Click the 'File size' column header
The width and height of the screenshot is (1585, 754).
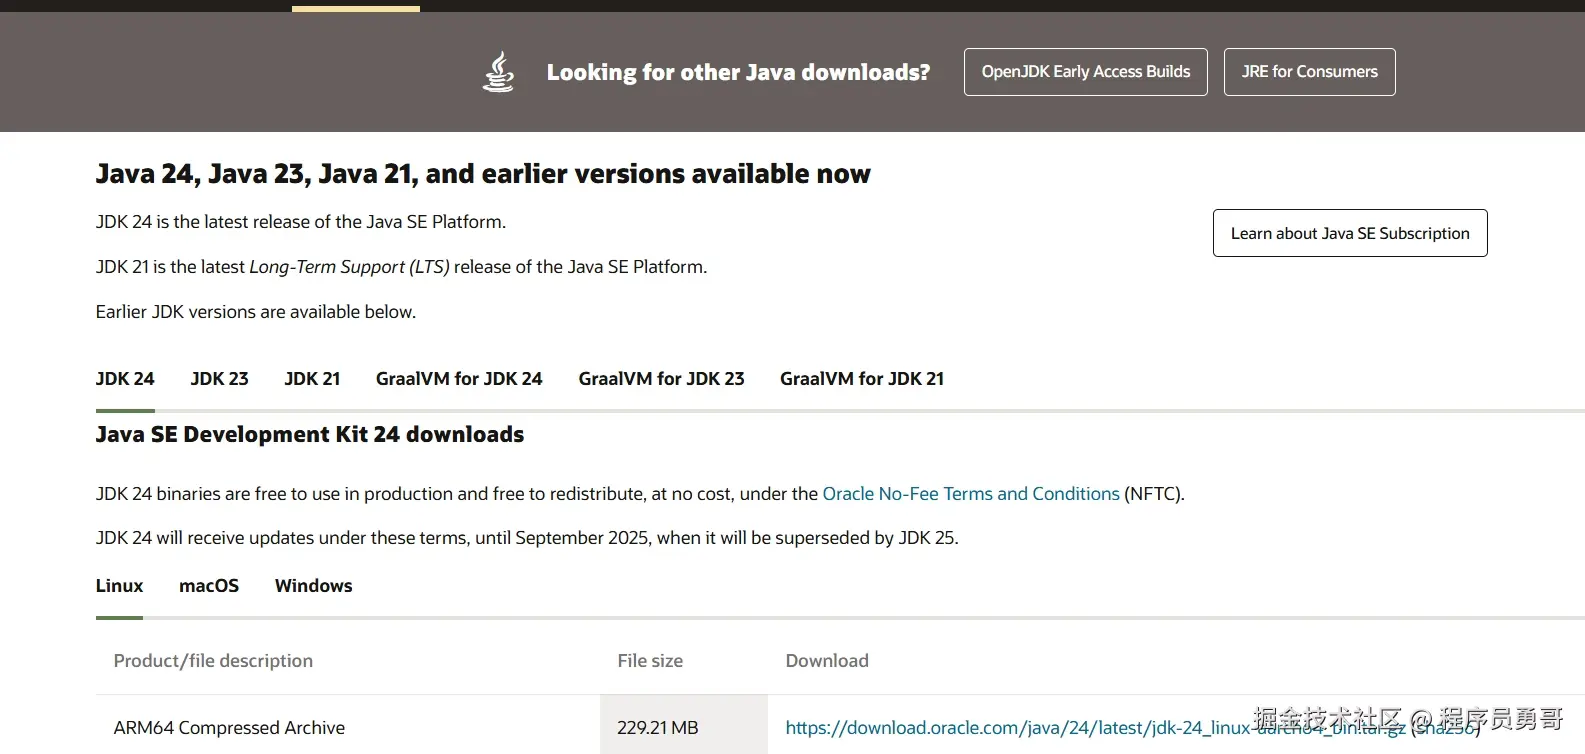pyautogui.click(x=650, y=661)
